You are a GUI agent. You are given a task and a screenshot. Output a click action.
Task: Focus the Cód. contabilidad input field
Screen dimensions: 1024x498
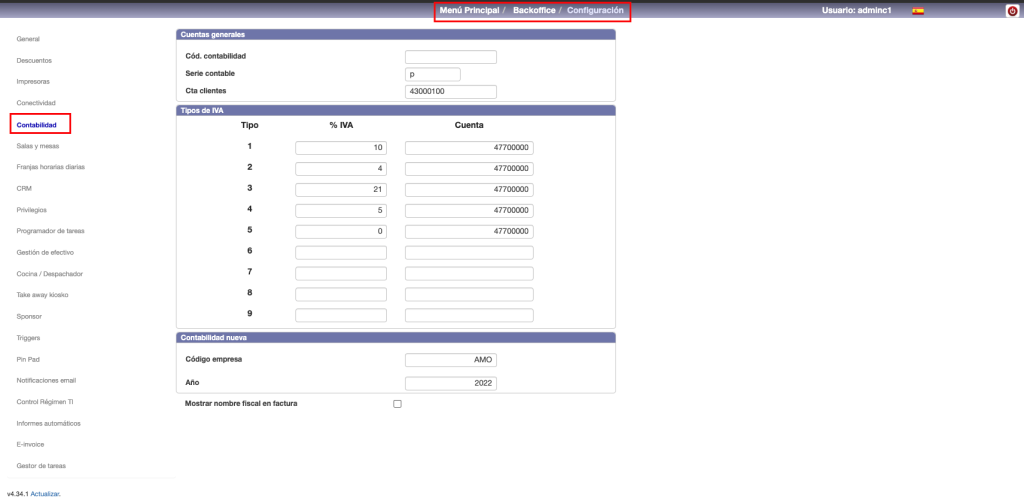tap(450, 57)
